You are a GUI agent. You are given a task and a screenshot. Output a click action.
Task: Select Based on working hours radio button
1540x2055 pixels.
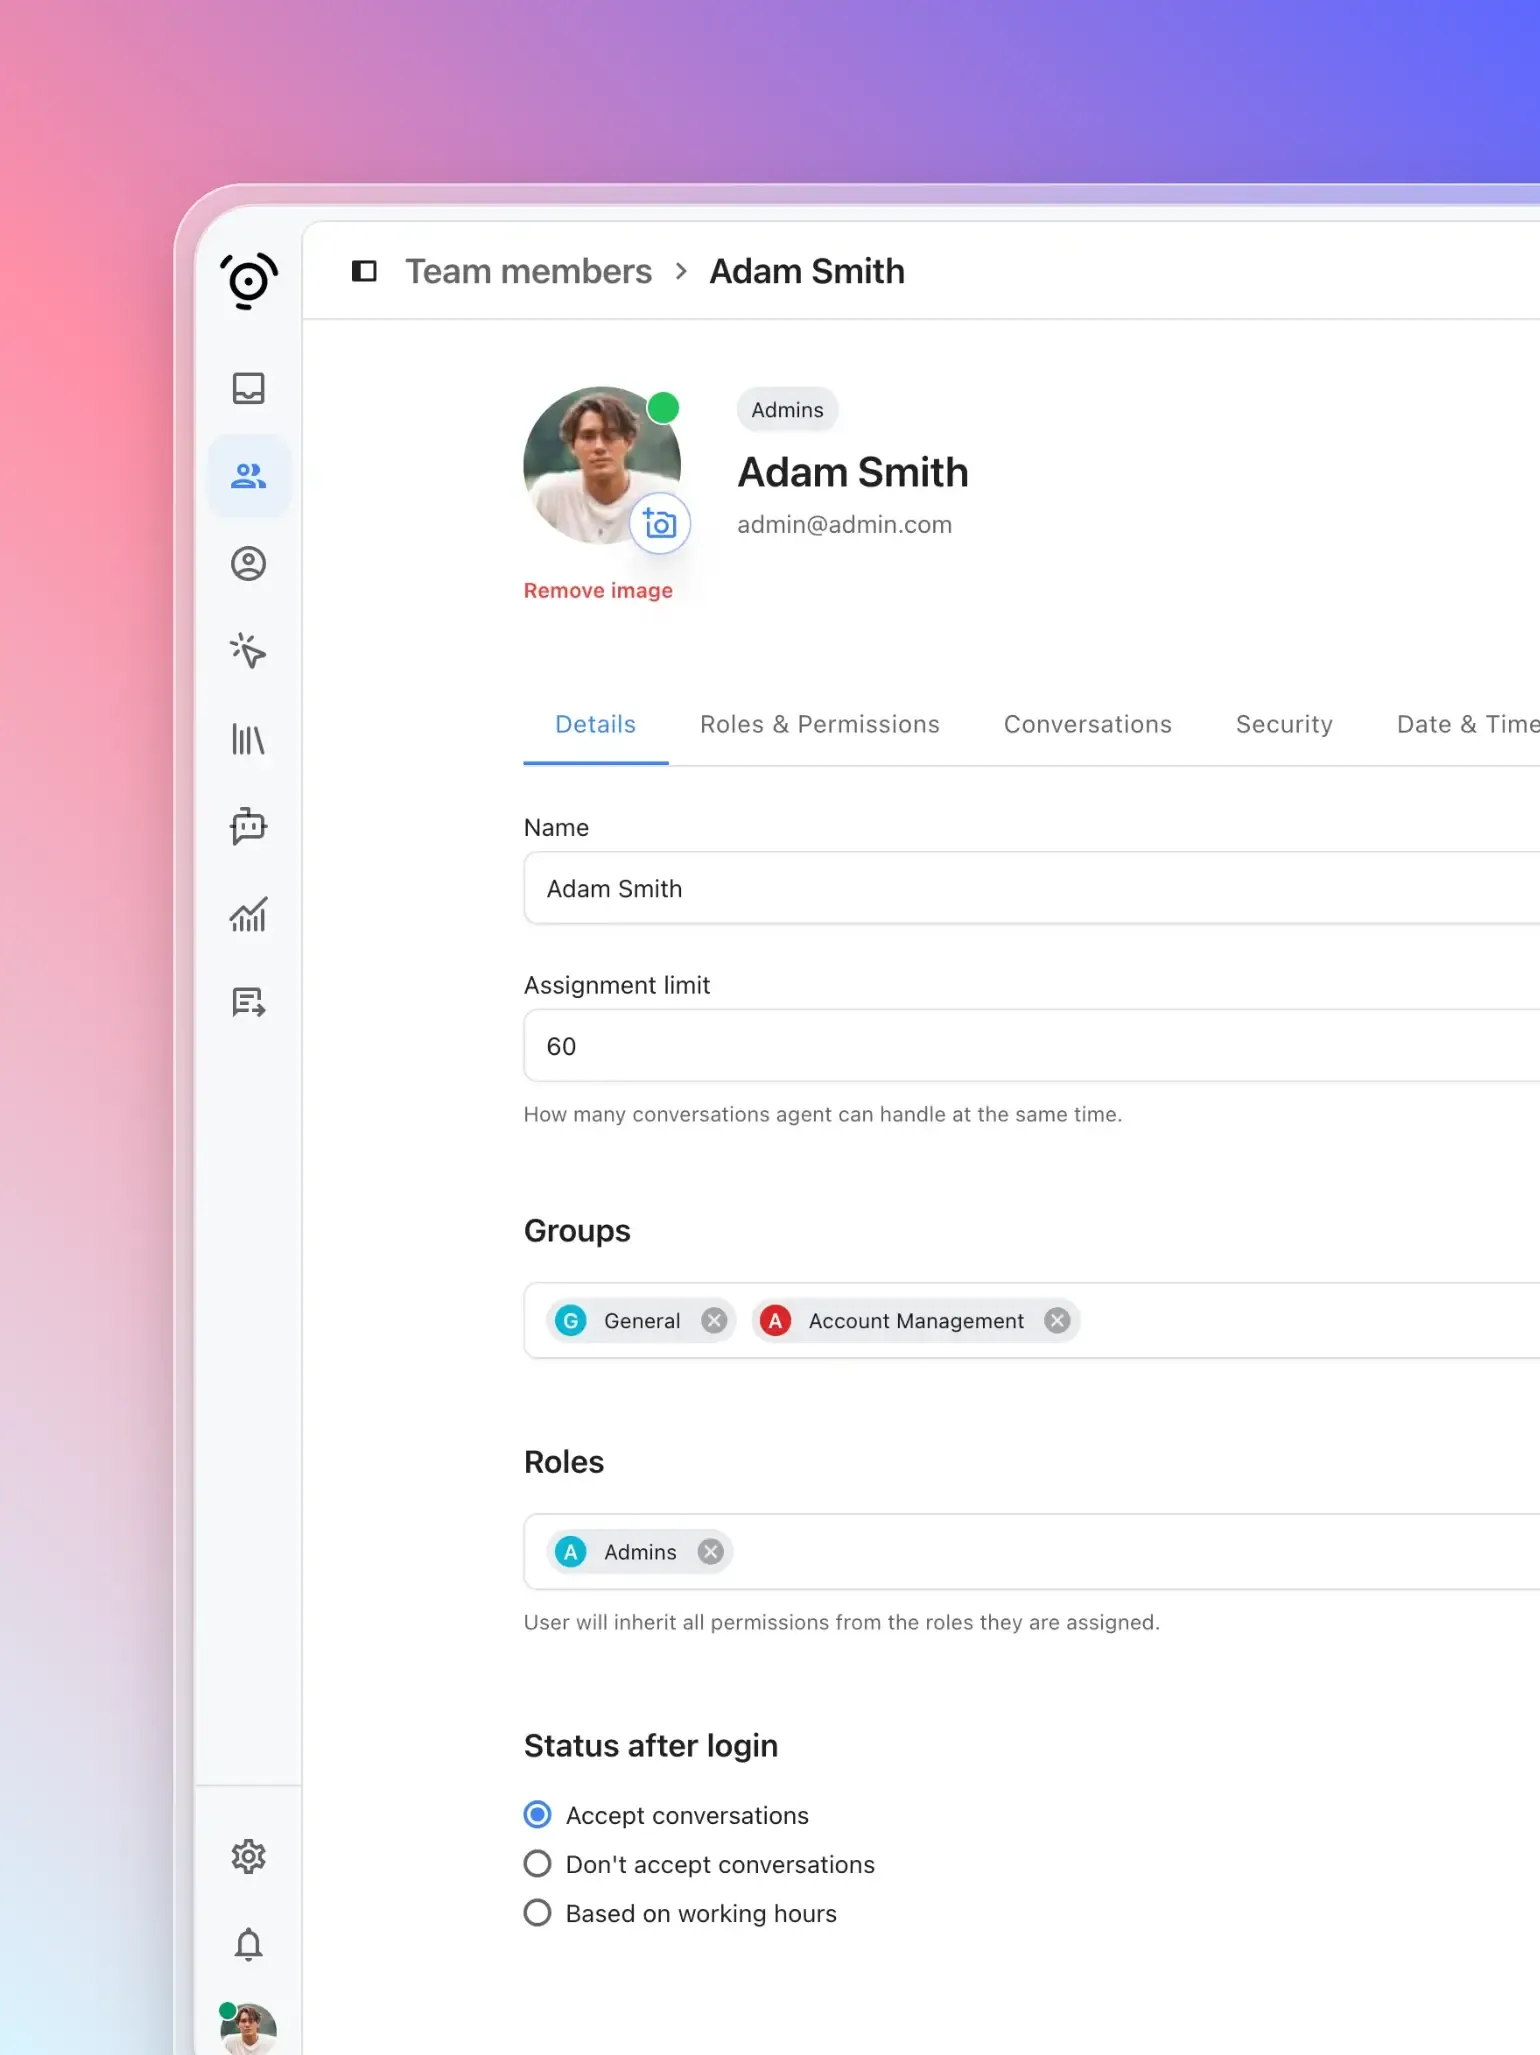click(537, 1913)
